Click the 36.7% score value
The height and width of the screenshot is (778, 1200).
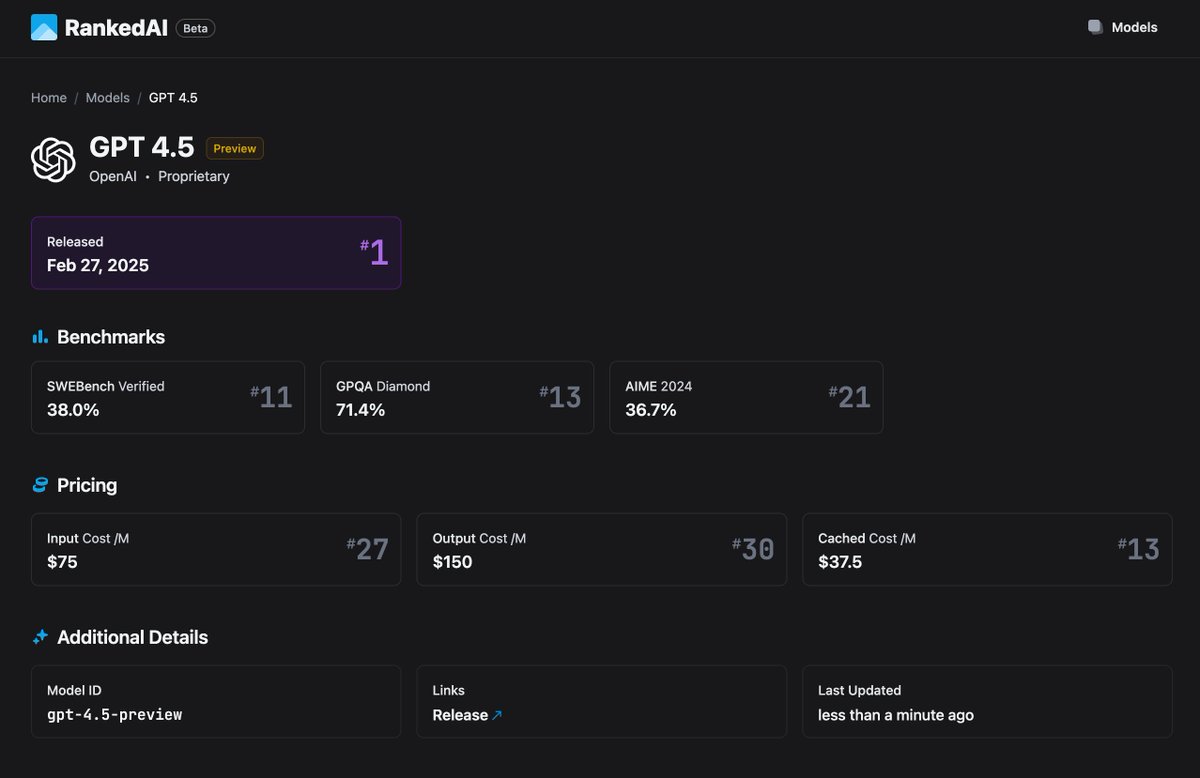click(651, 409)
